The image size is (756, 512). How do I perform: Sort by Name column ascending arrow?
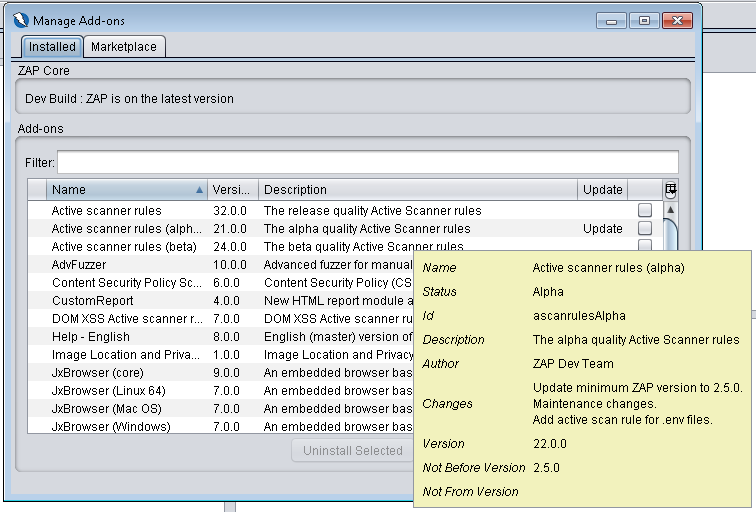(x=199, y=190)
